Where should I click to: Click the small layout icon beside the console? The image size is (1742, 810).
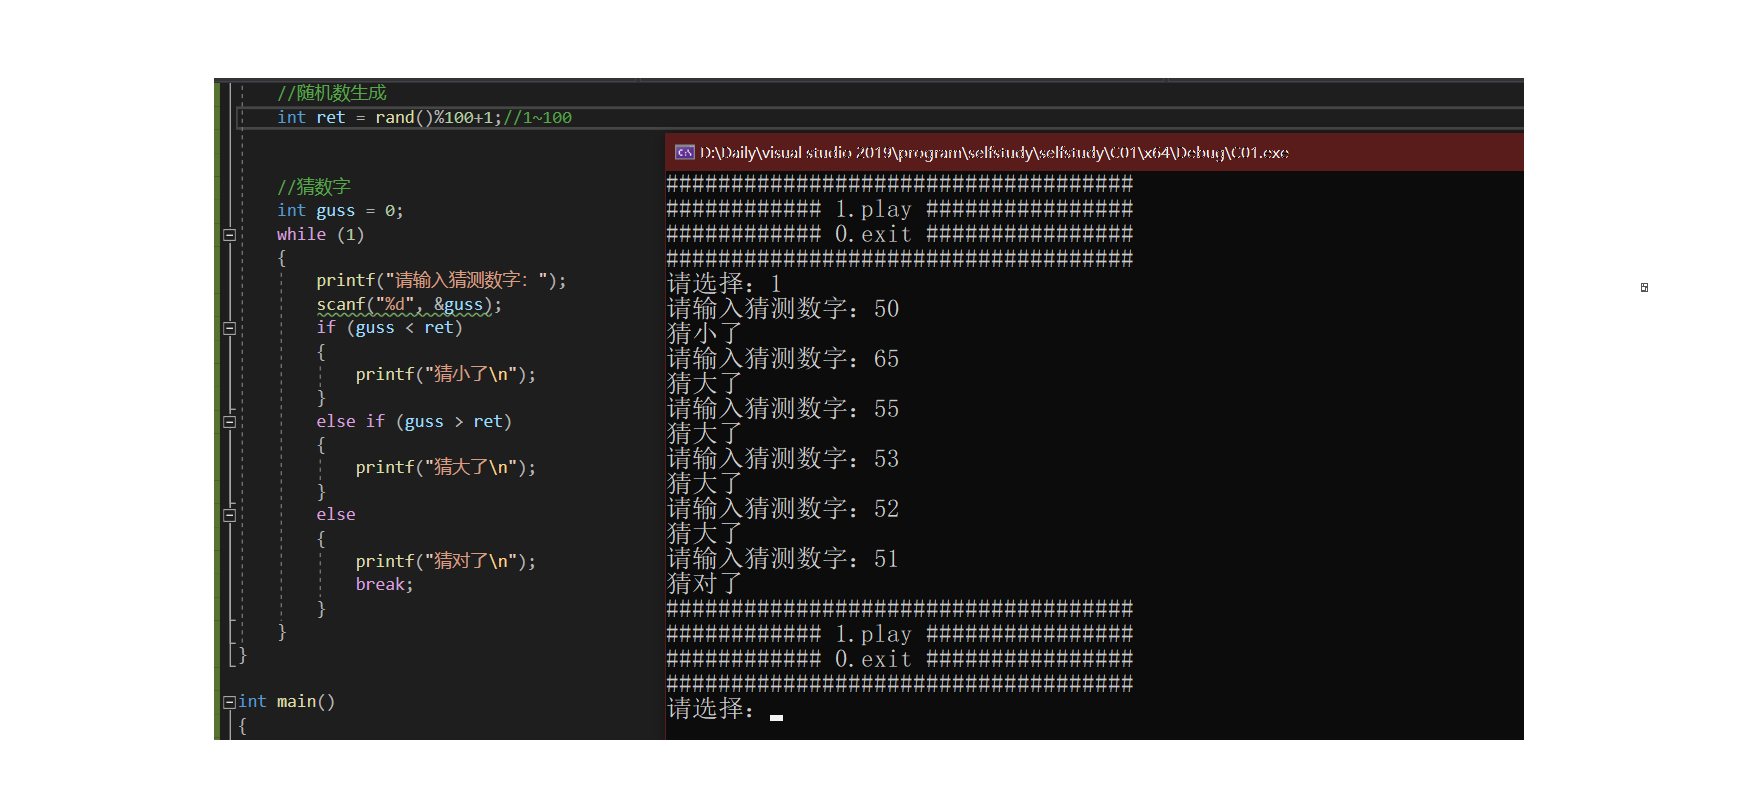pos(1644,288)
